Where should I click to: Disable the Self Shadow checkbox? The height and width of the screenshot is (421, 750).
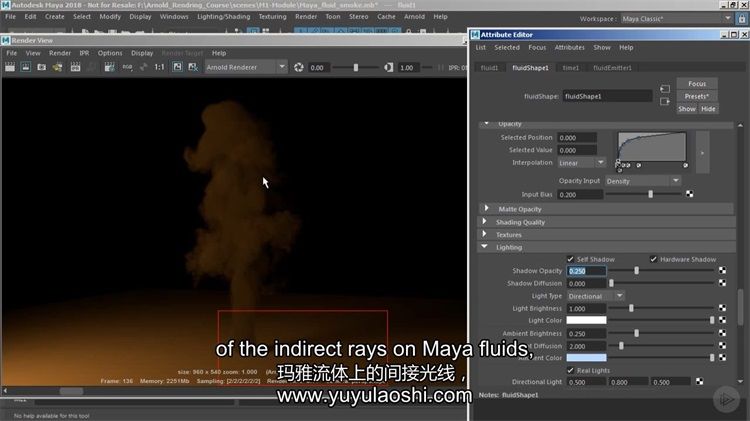tap(571, 259)
